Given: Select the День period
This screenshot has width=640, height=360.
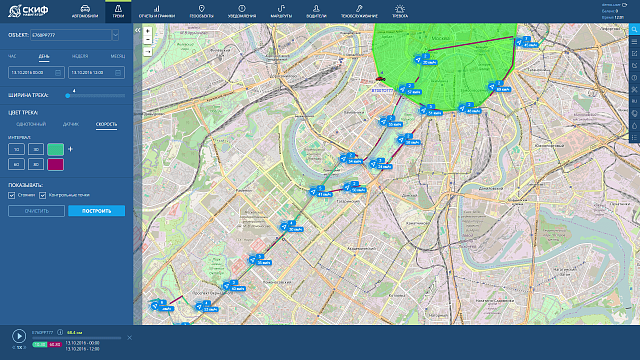Looking at the screenshot, I should [44, 56].
